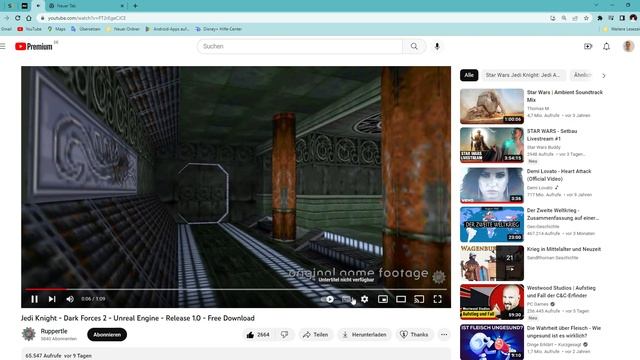
Task: Open Maps bookmark in bookmarks bar
Action: (x=56, y=29)
